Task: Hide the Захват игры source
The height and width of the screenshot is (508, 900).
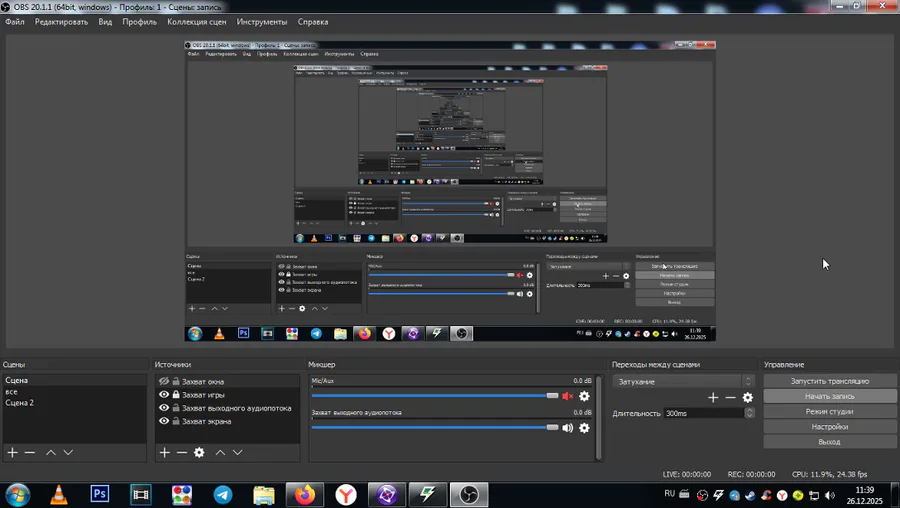Action: point(164,394)
